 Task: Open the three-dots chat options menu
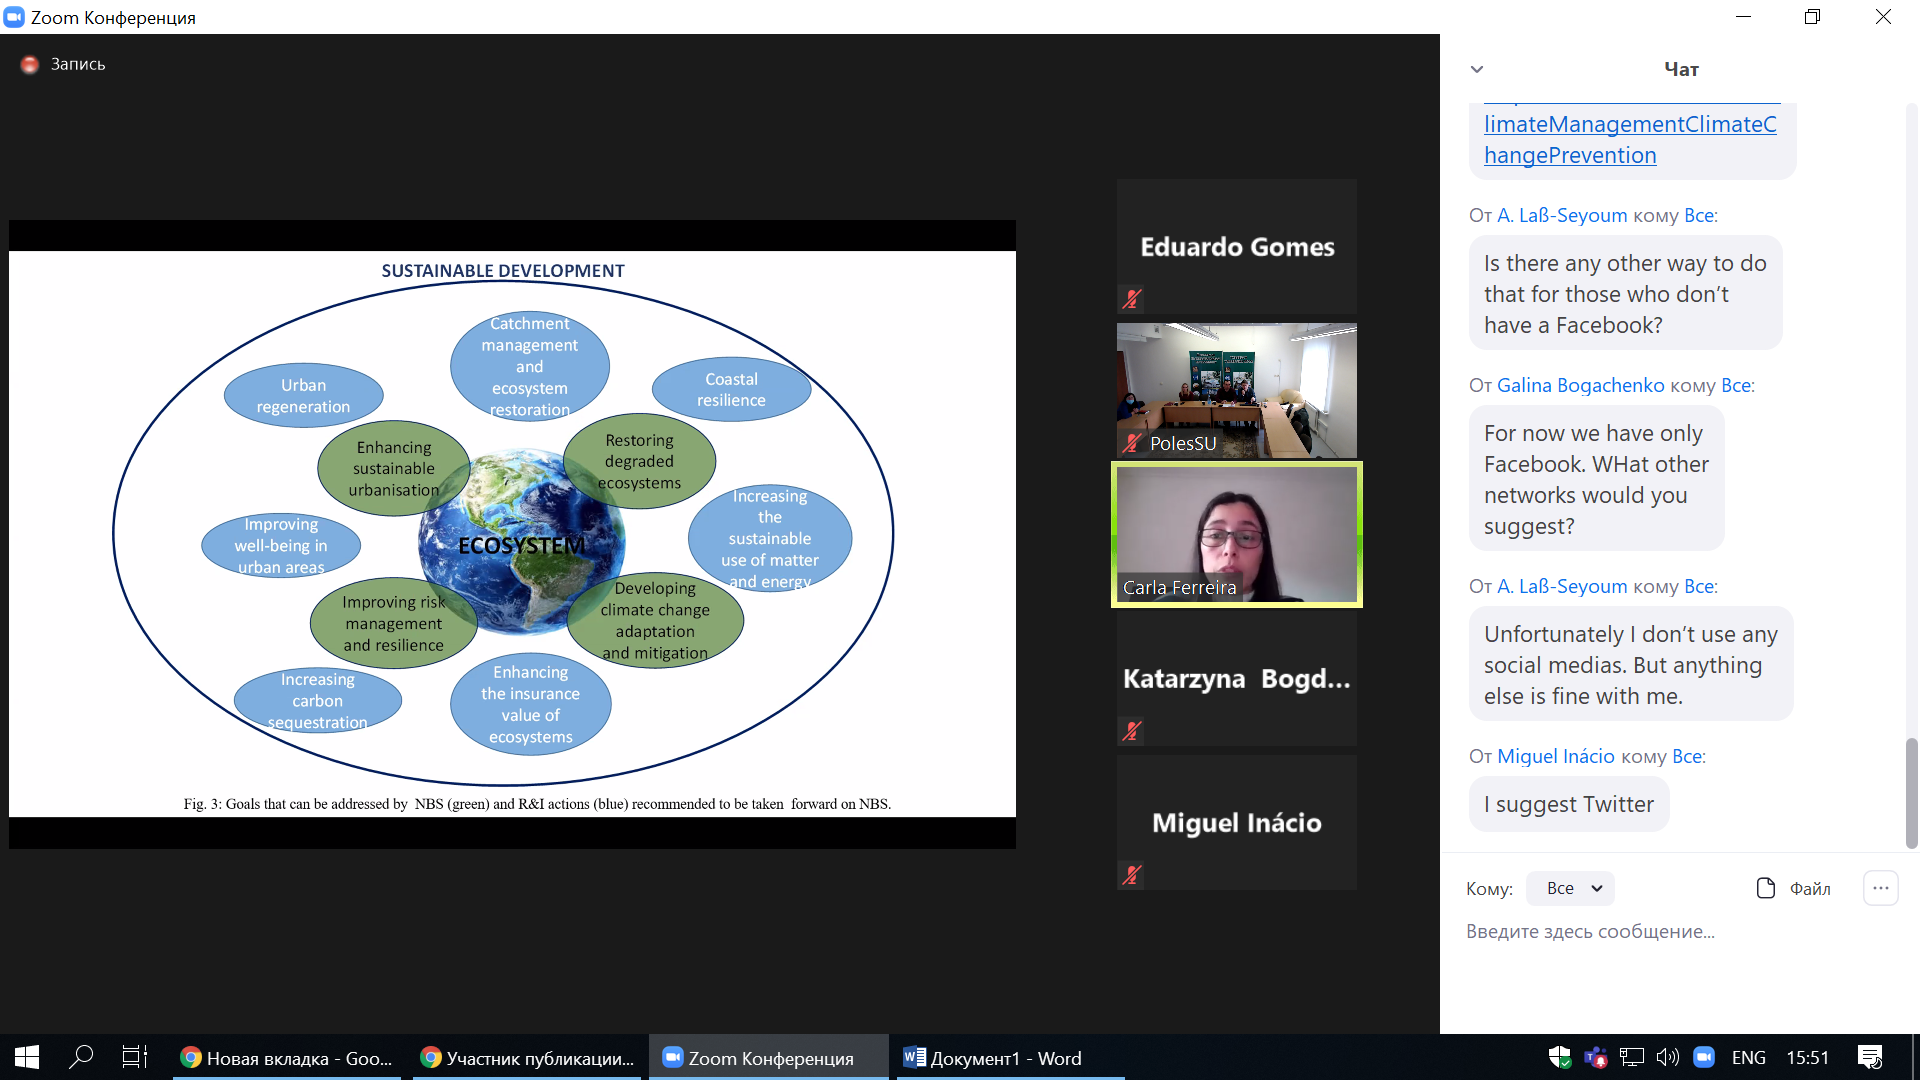pyautogui.click(x=1880, y=888)
